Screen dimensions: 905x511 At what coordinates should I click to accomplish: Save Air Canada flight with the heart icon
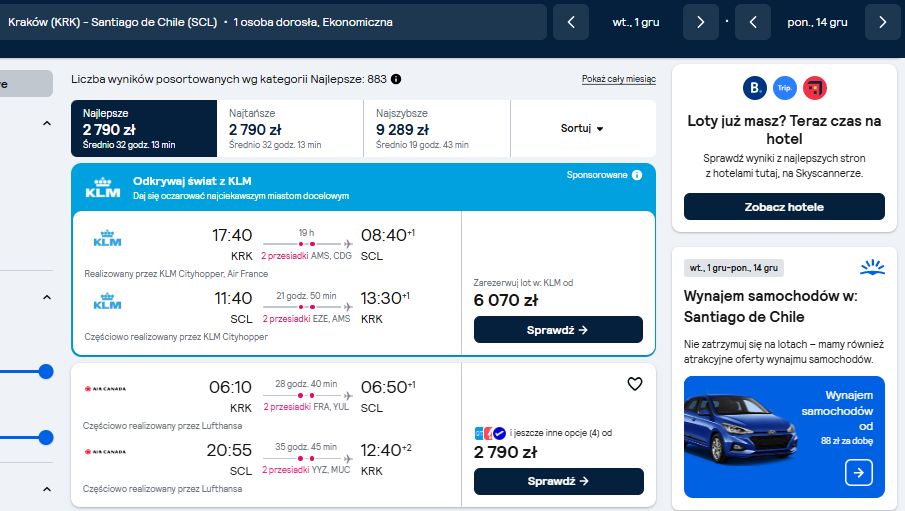click(x=635, y=384)
